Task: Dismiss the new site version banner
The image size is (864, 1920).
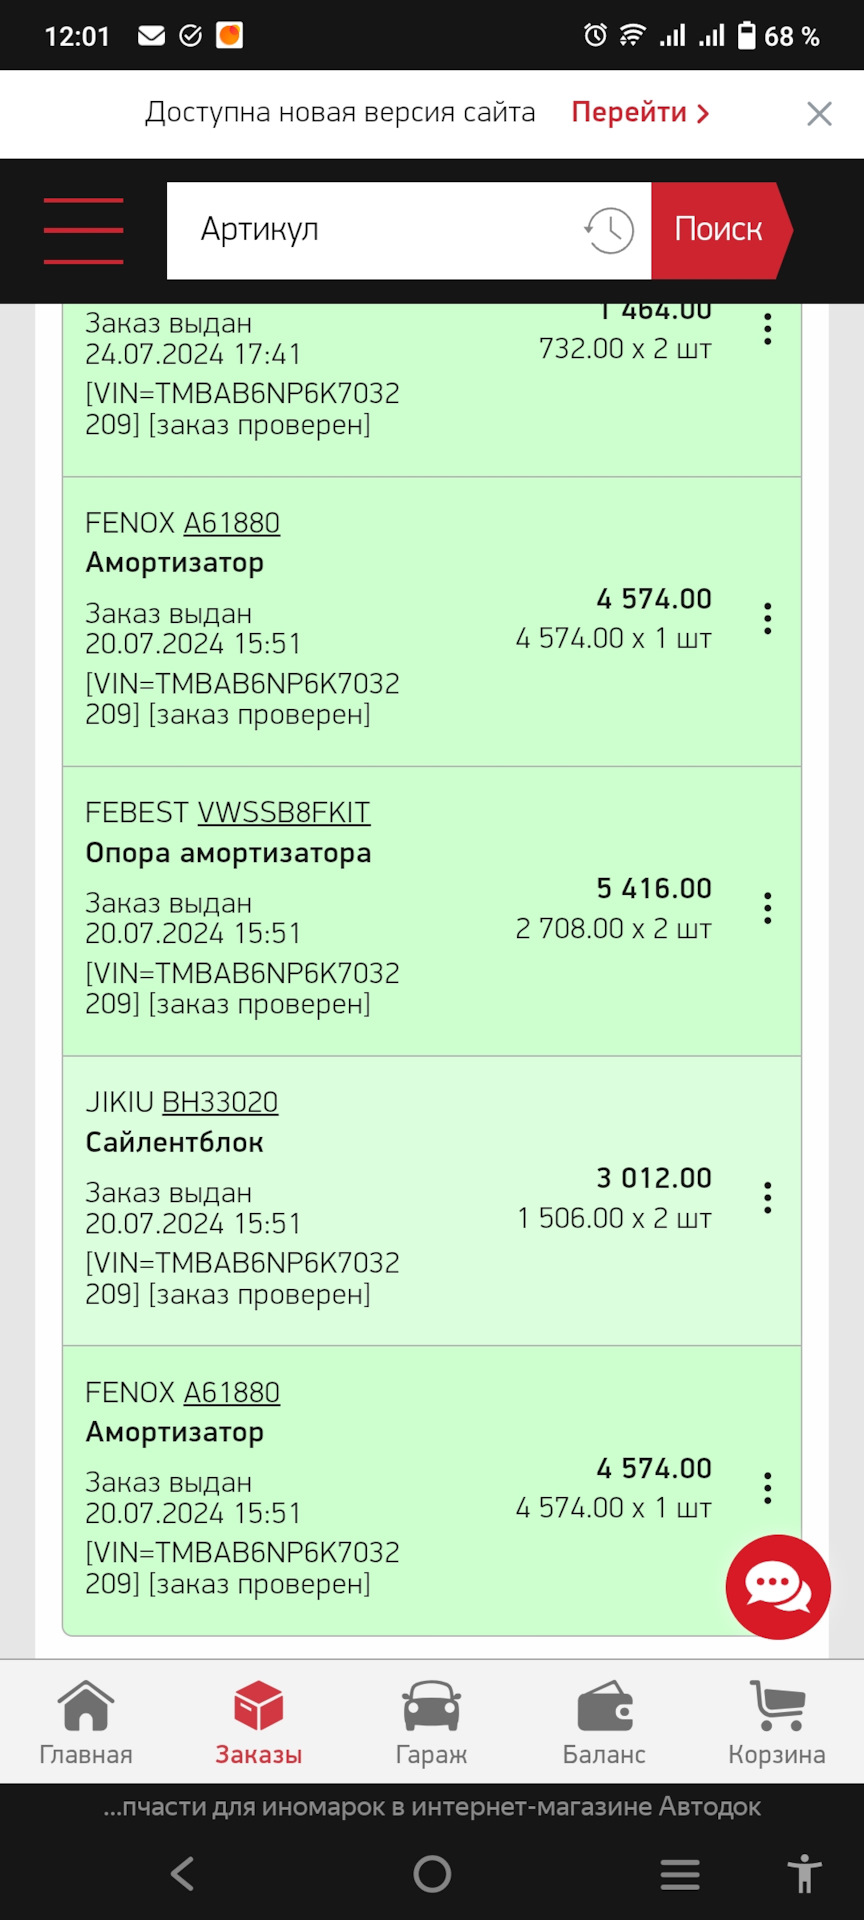Action: click(x=819, y=114)
